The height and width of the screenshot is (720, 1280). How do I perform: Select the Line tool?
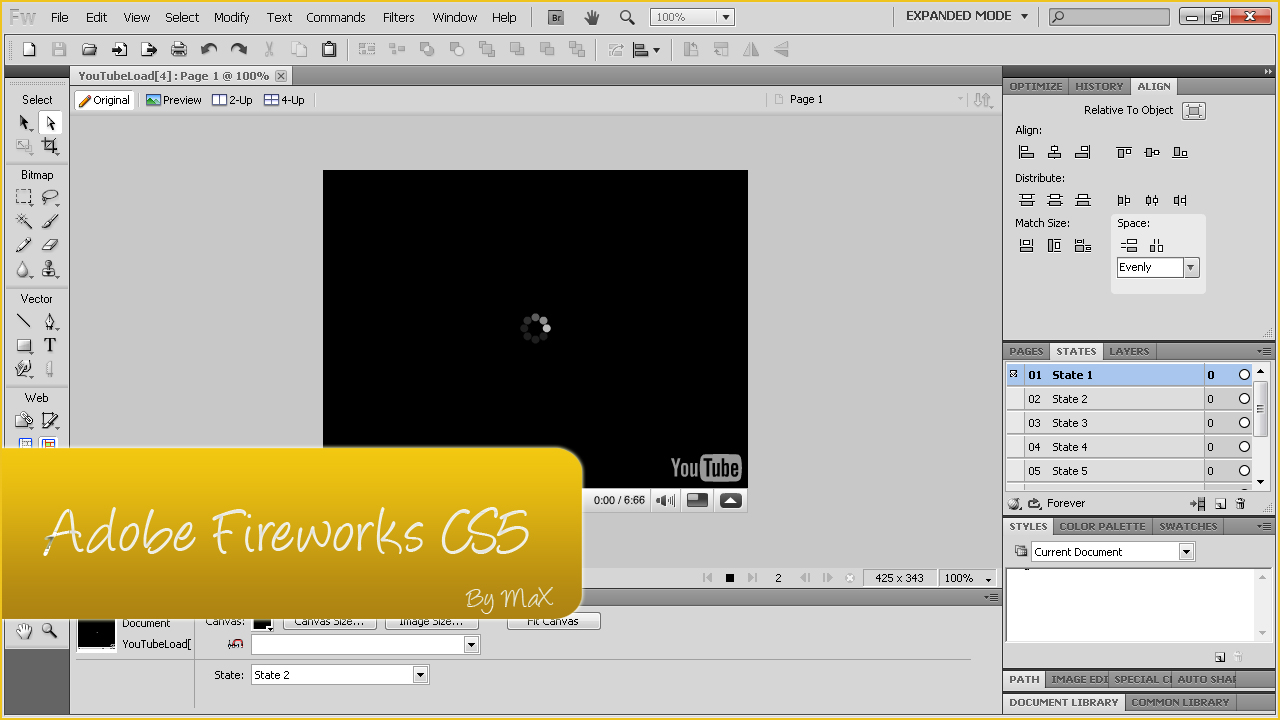(25, 321)
